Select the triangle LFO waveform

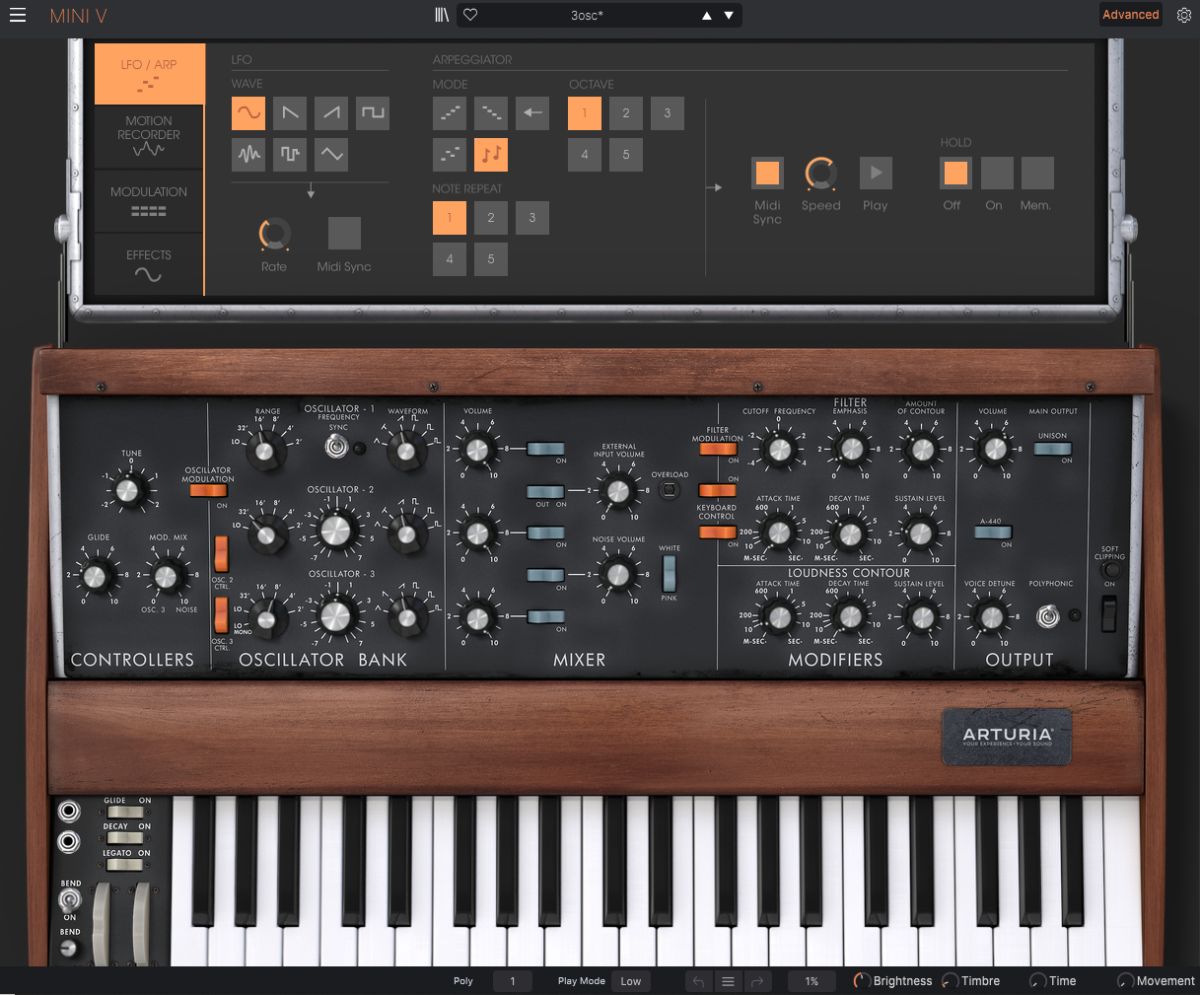pyautogui.click(x=331, y=155)
